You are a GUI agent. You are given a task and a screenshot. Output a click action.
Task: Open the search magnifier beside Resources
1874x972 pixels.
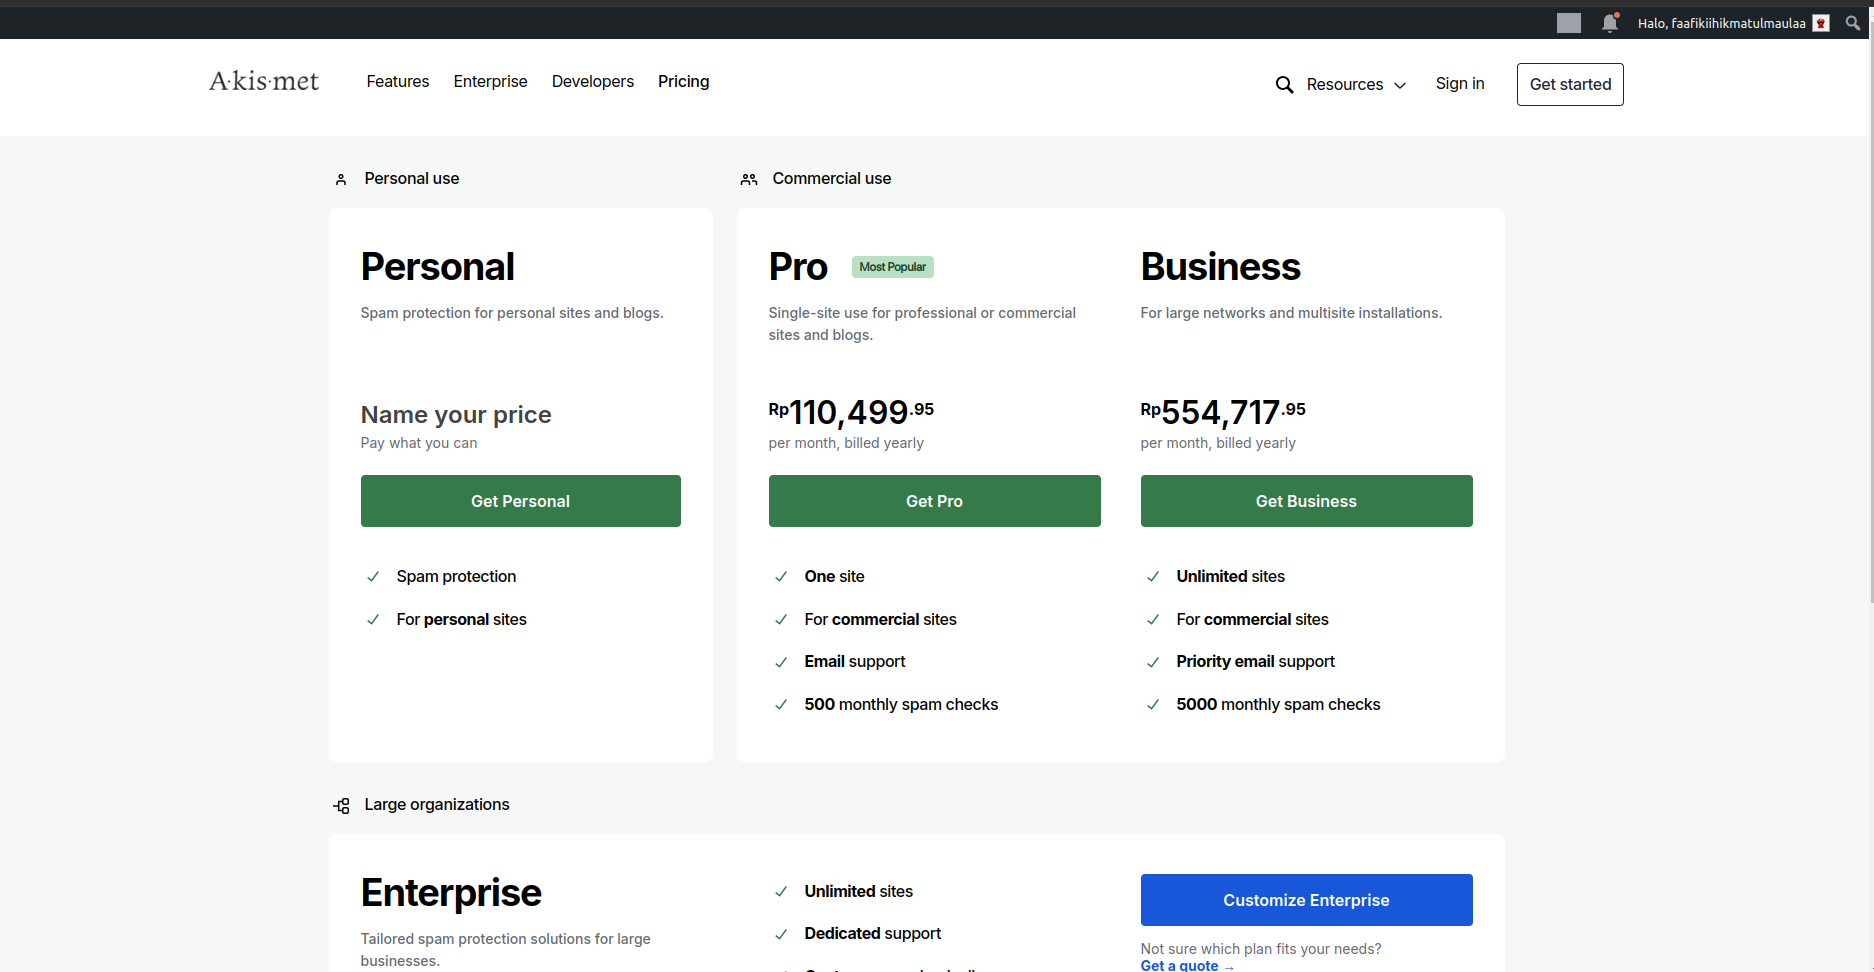[1284, 85]
